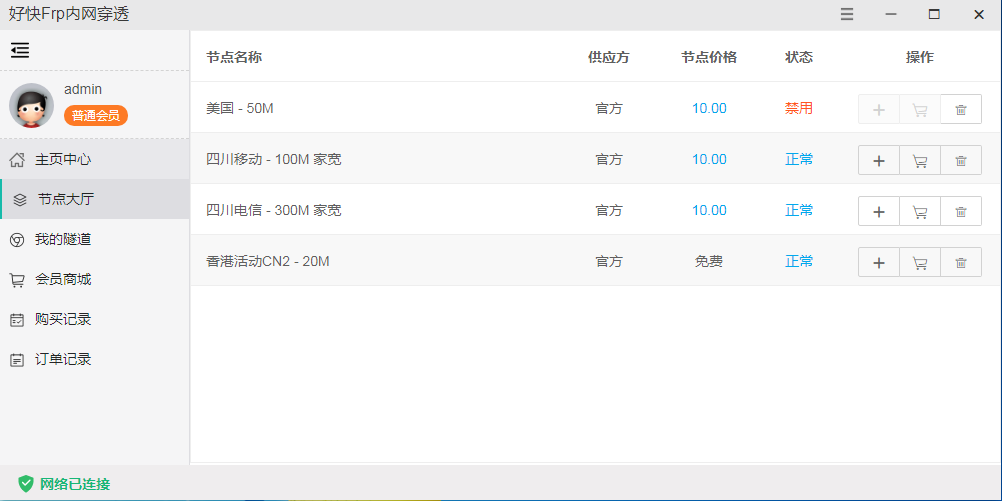1002x501 pixels.
Task: Collapse the sidebar with the hamburger icon
Action: coord(20,50)
